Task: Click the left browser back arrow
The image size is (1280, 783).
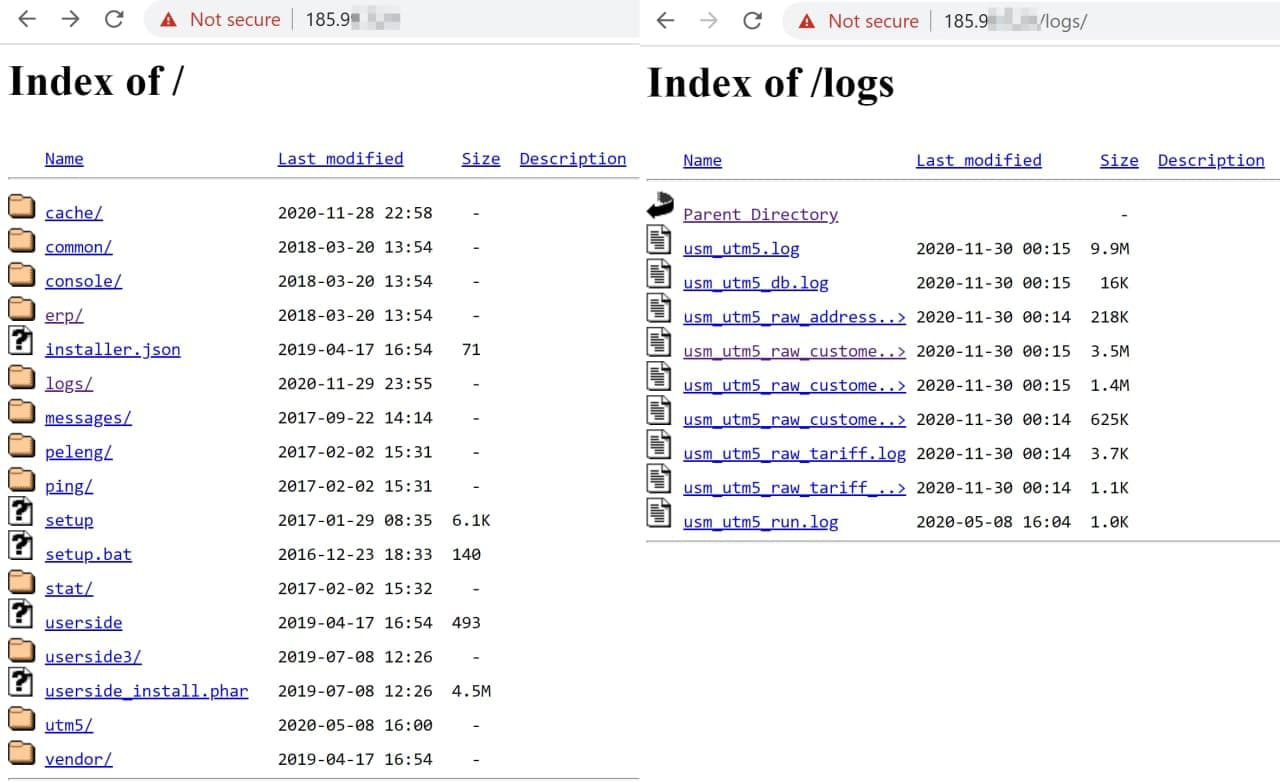Action: pos(27,19)
